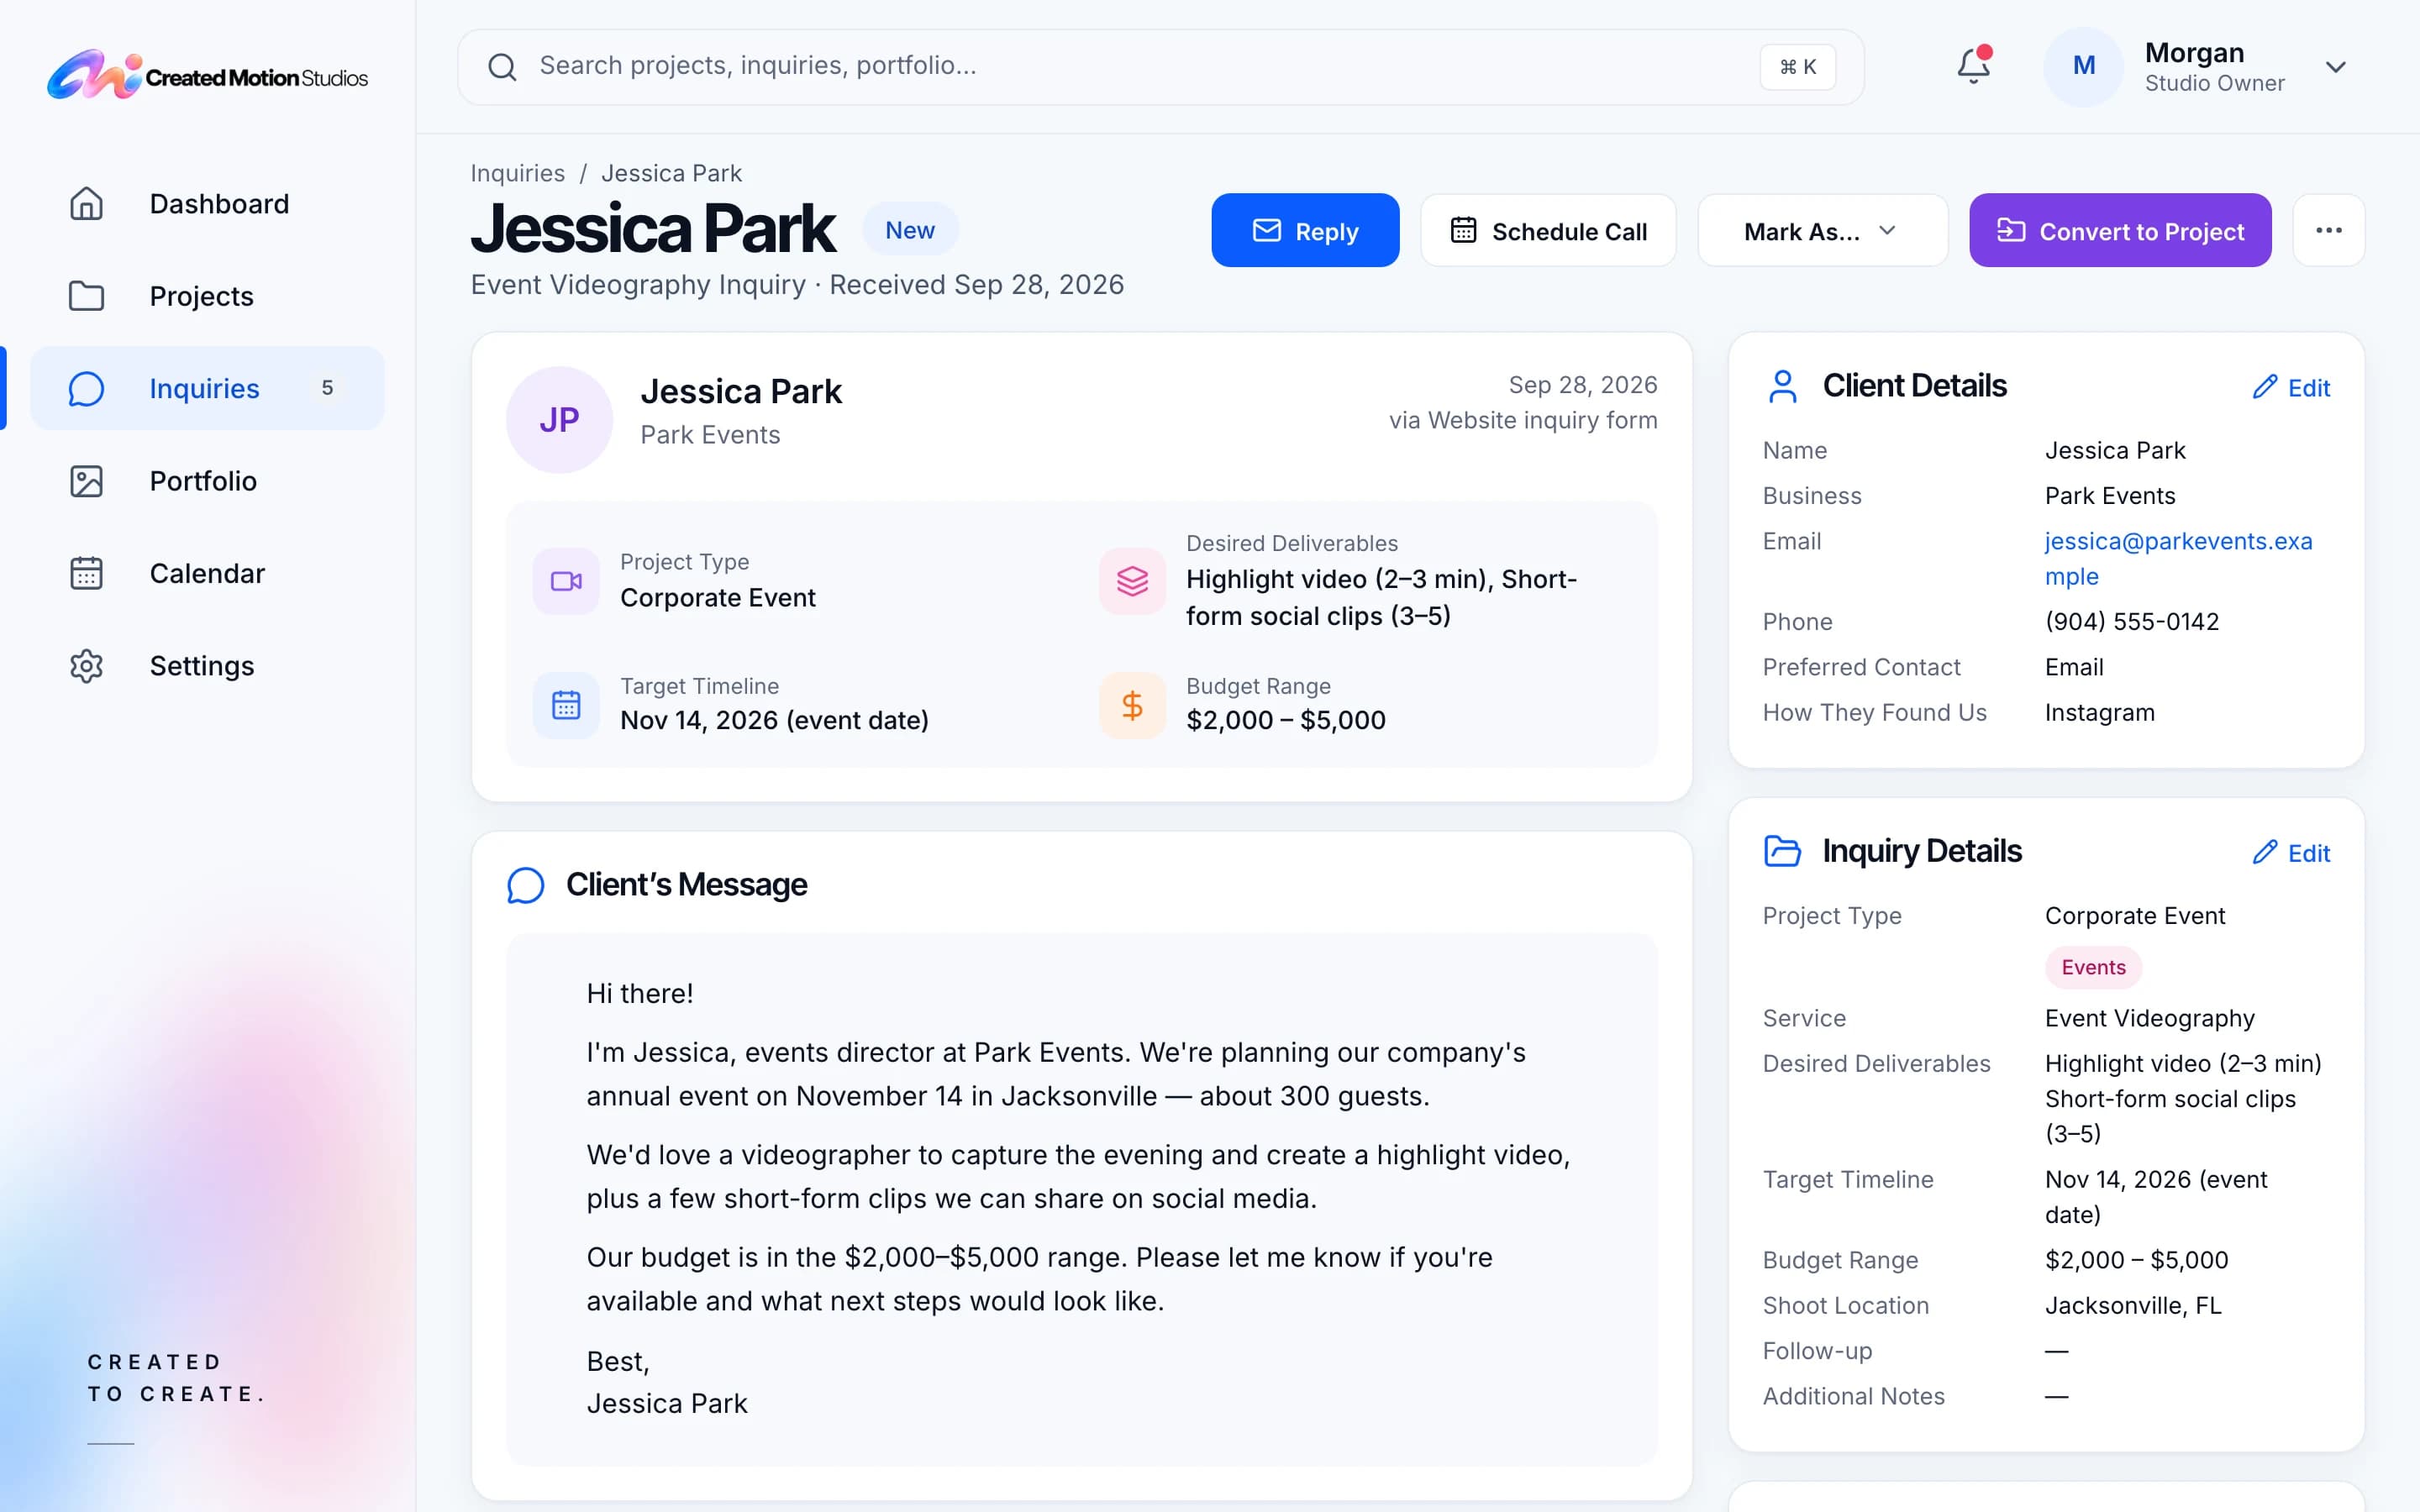Click the Reply button
This screenshot has width=2420, height=1512.
click(x=1305, y=231)
